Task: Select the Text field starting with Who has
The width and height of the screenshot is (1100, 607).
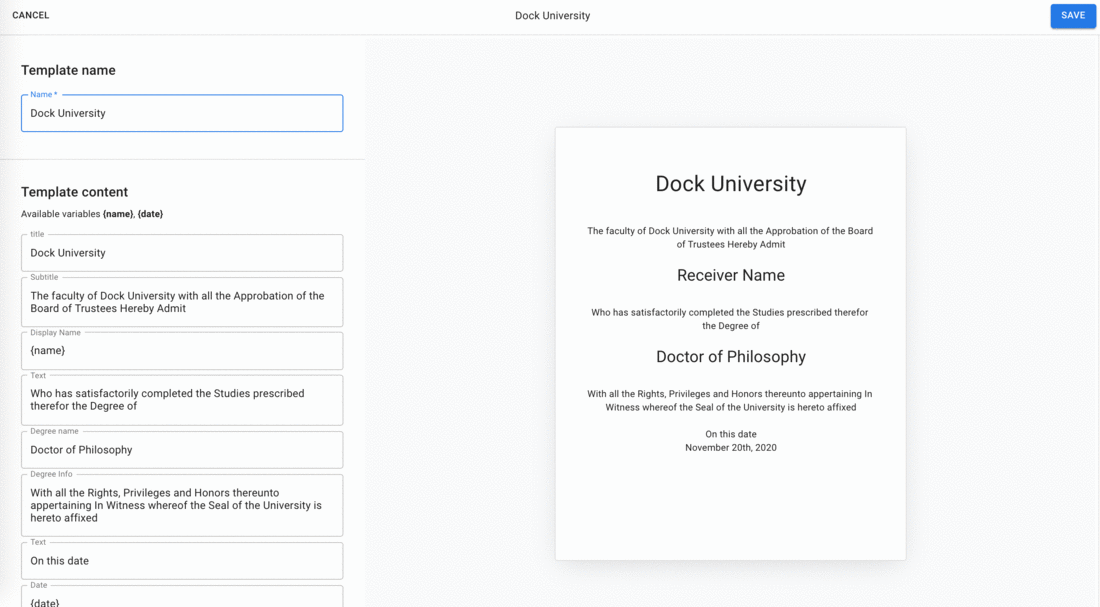Action: (x=181, y=399)
